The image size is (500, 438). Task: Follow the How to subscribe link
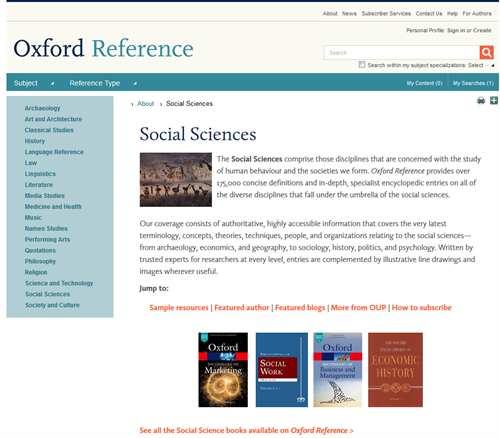(422, 307)
